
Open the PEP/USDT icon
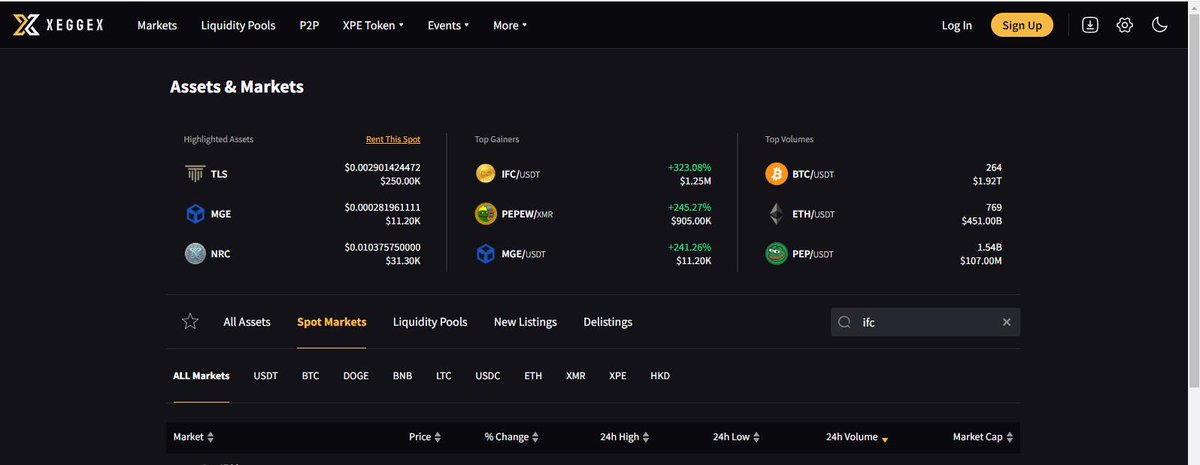776,254
